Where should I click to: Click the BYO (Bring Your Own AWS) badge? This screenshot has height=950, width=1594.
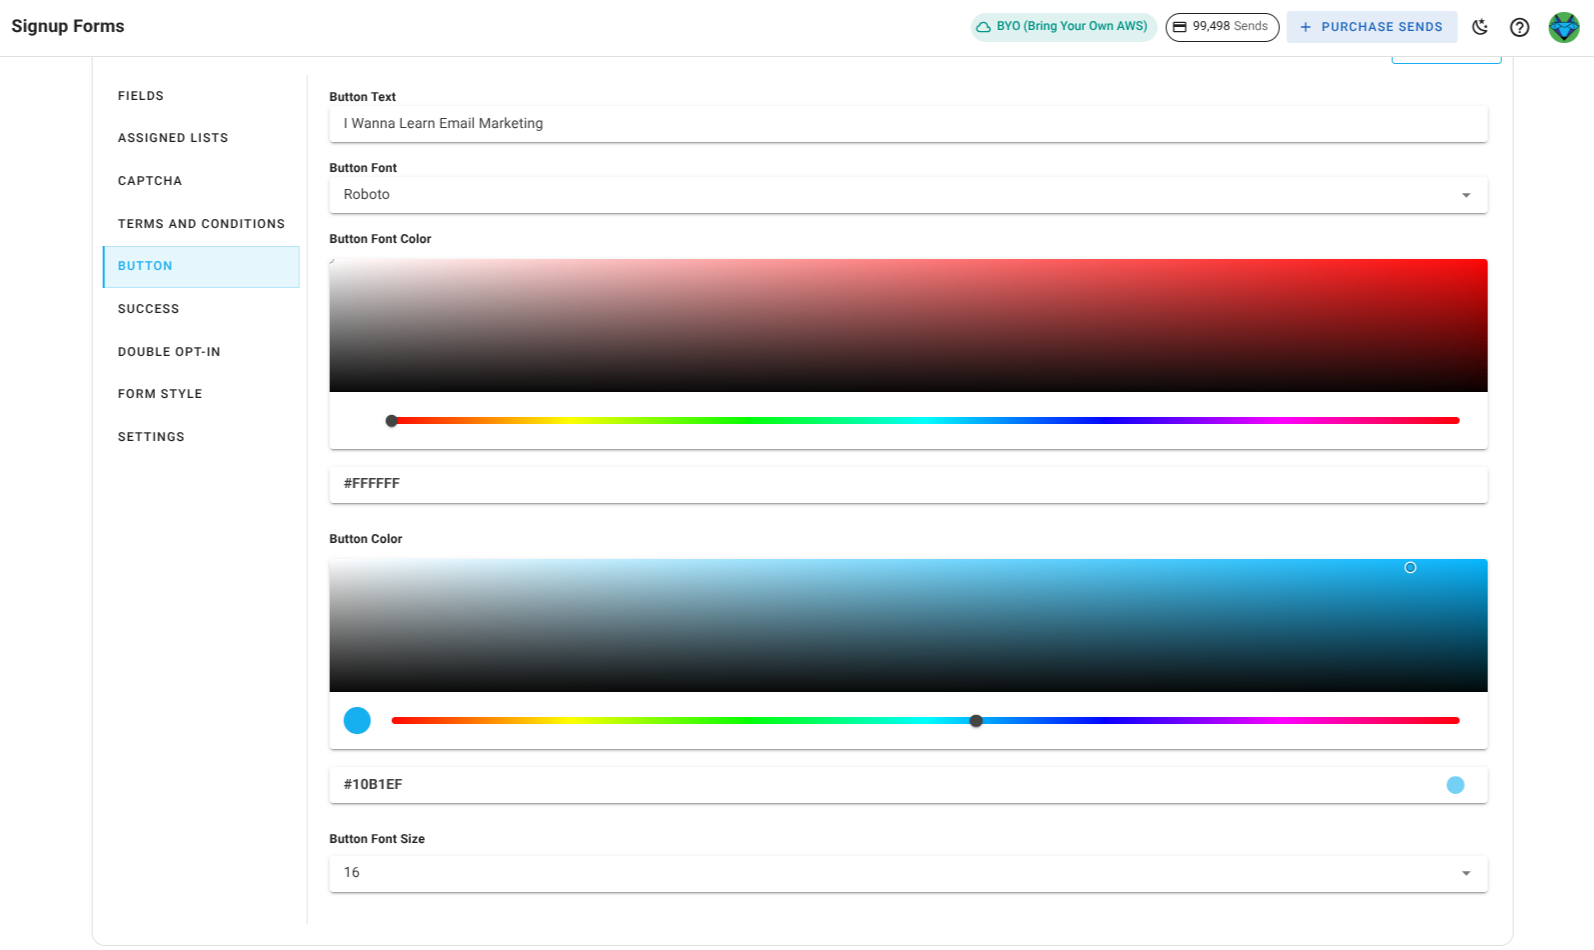point(1063,27)
